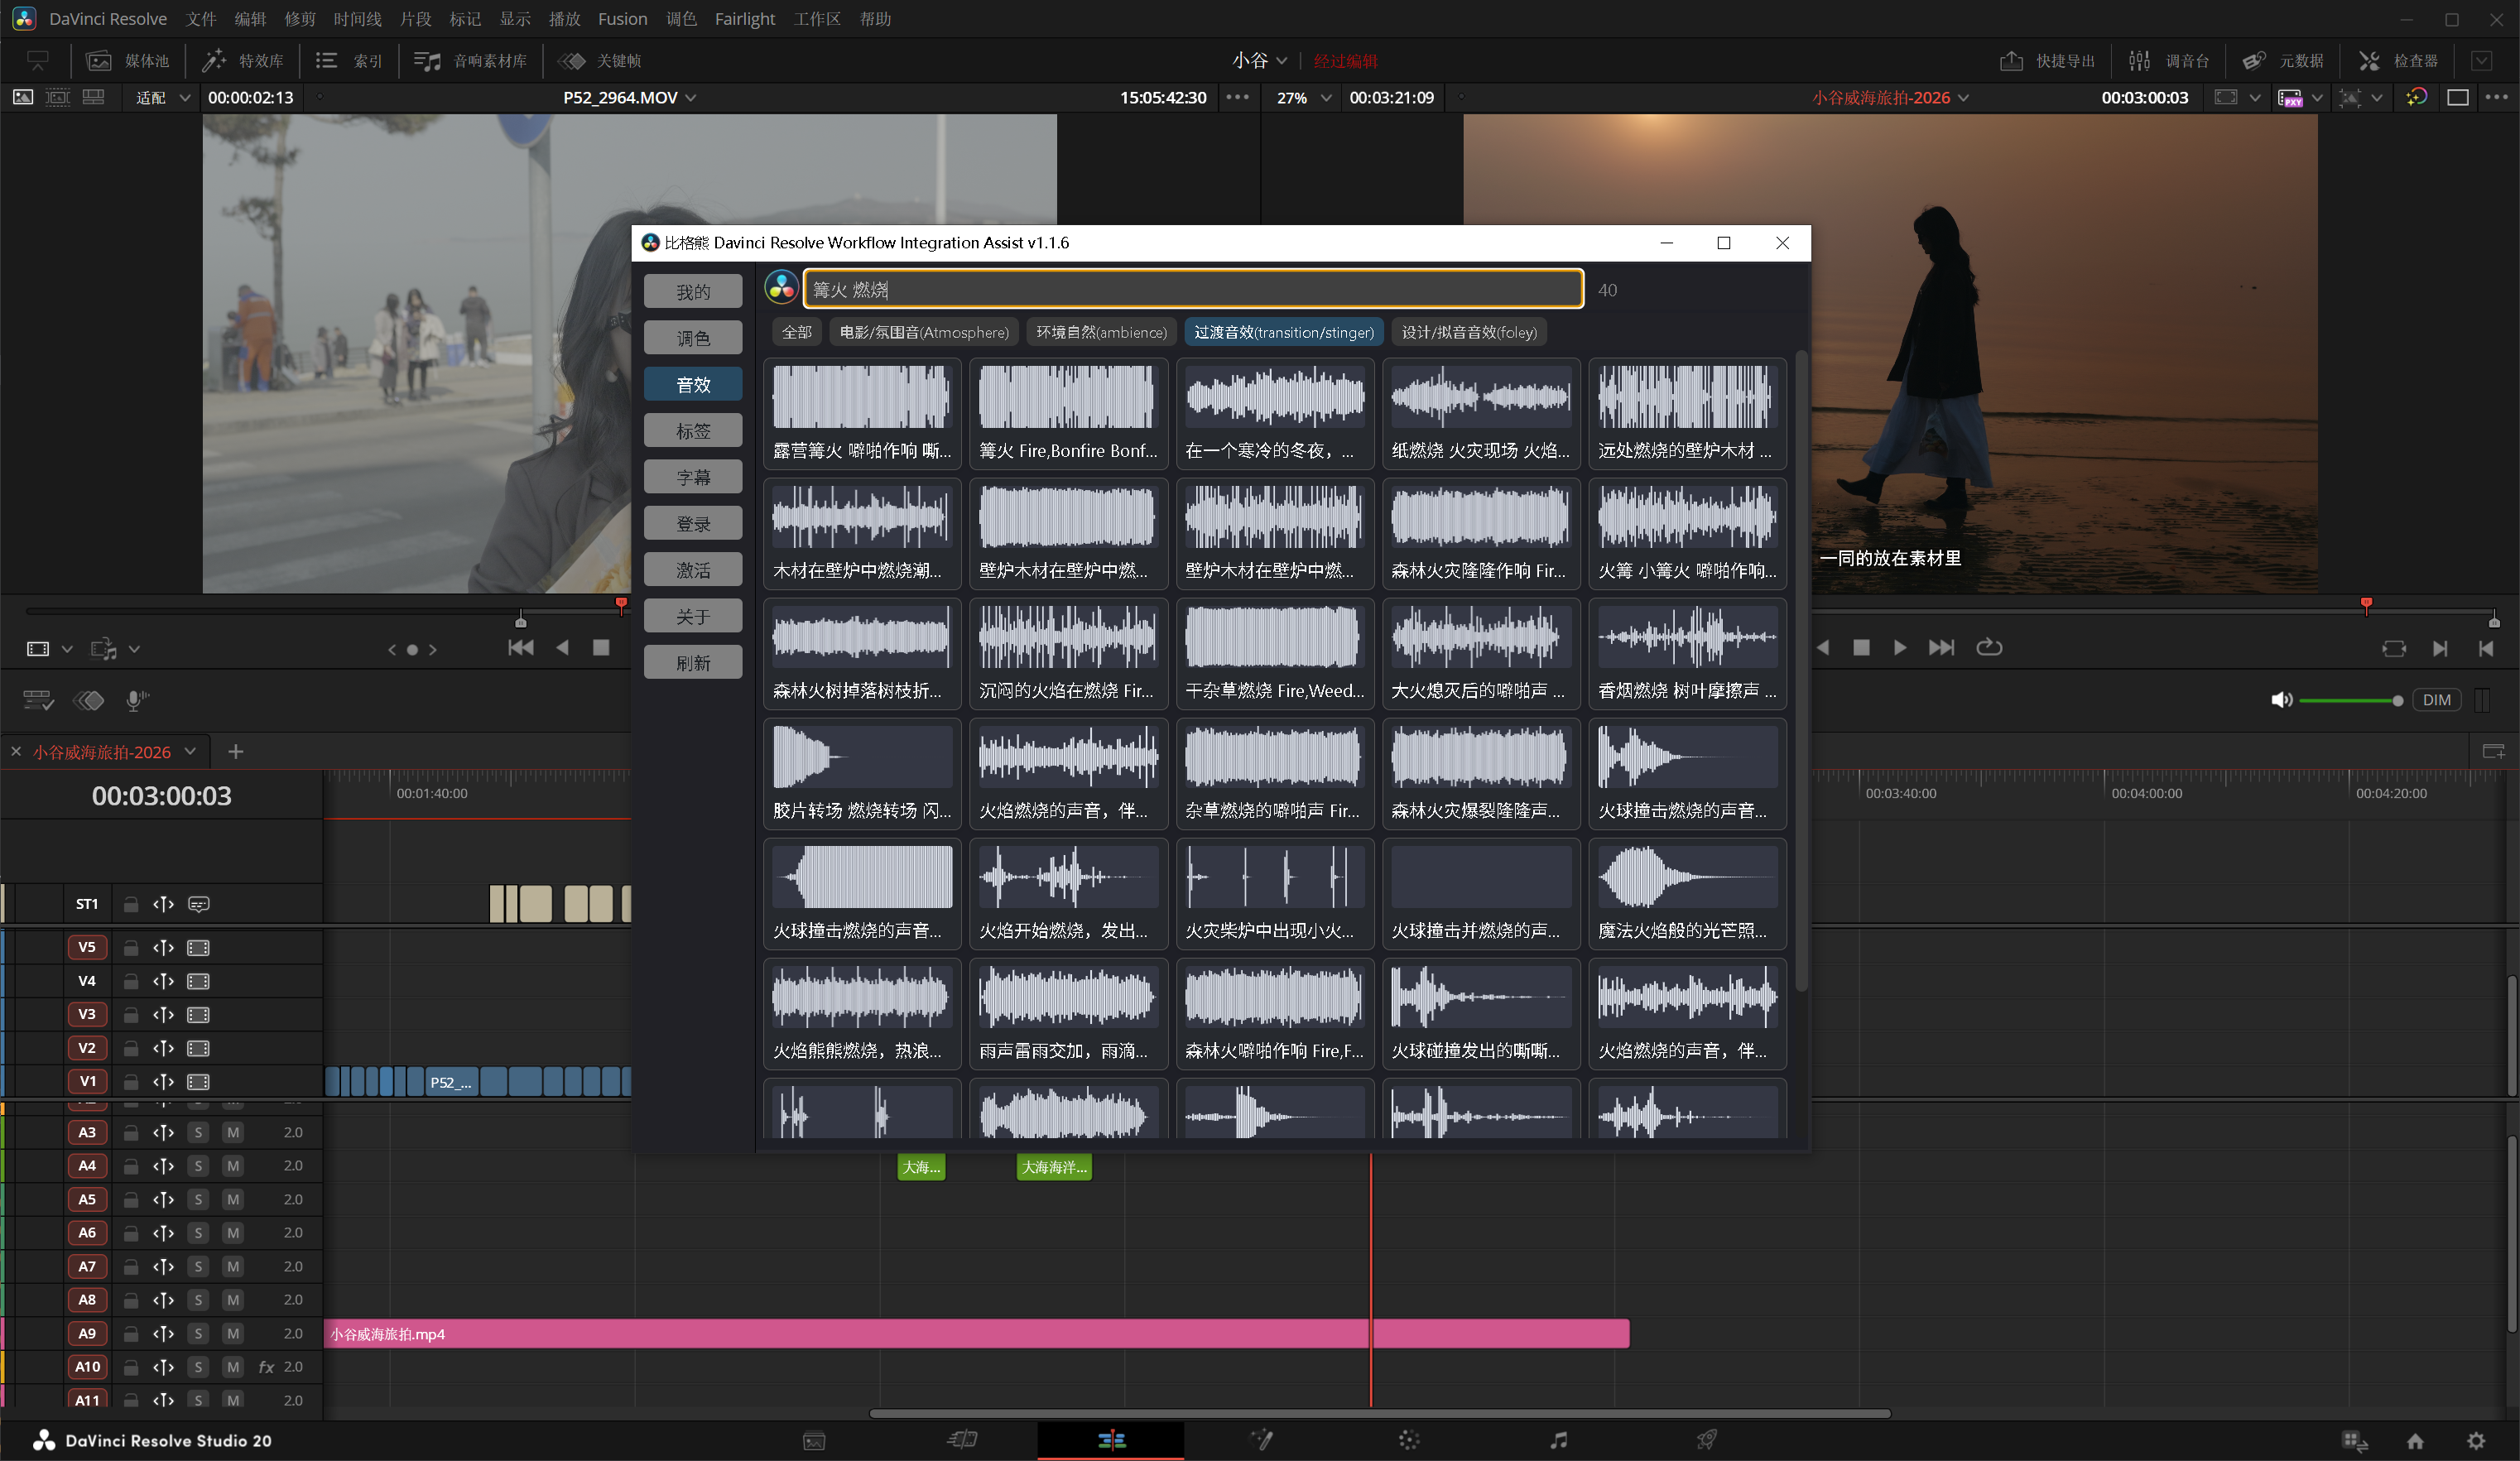Select the 环境自然(ambience) category tab
The height and width of the screenshot is (1461, 2520).
(x=1100, y=332)
